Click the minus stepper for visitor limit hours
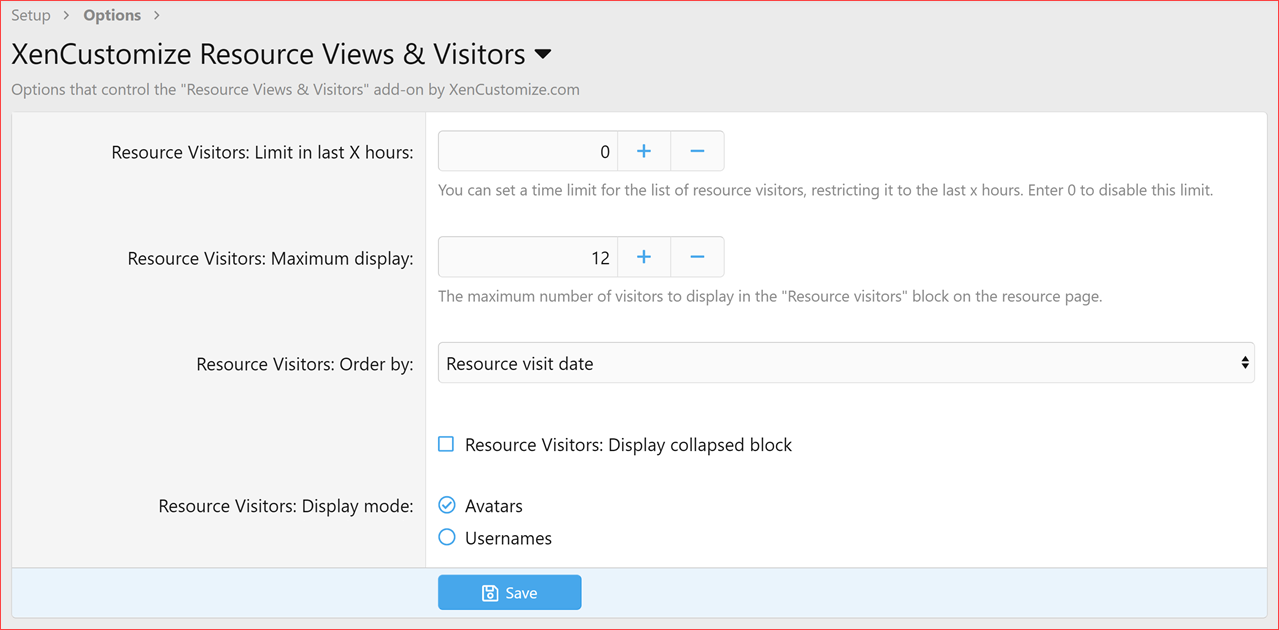 [x=697, y=151]
